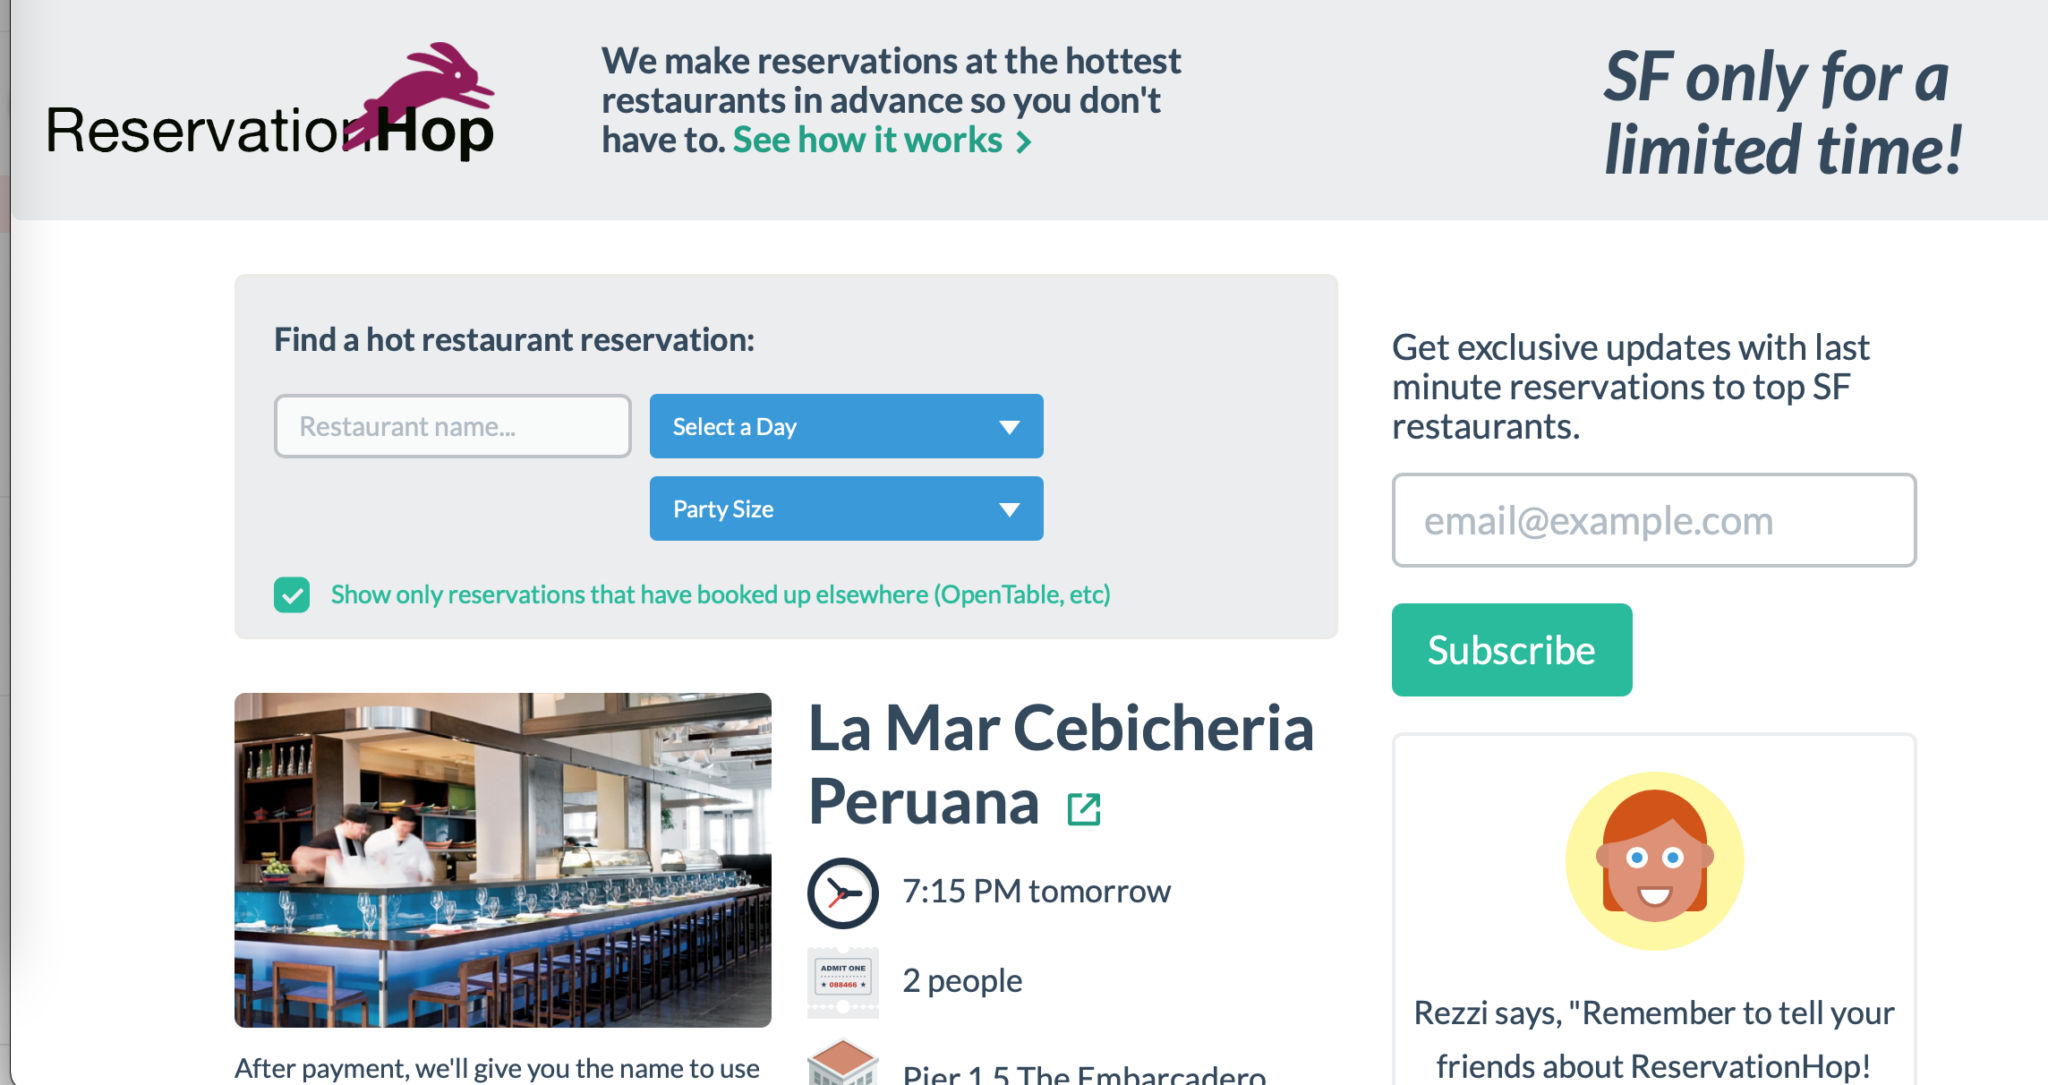Click the Rezzi avatar face icon

1654,860
